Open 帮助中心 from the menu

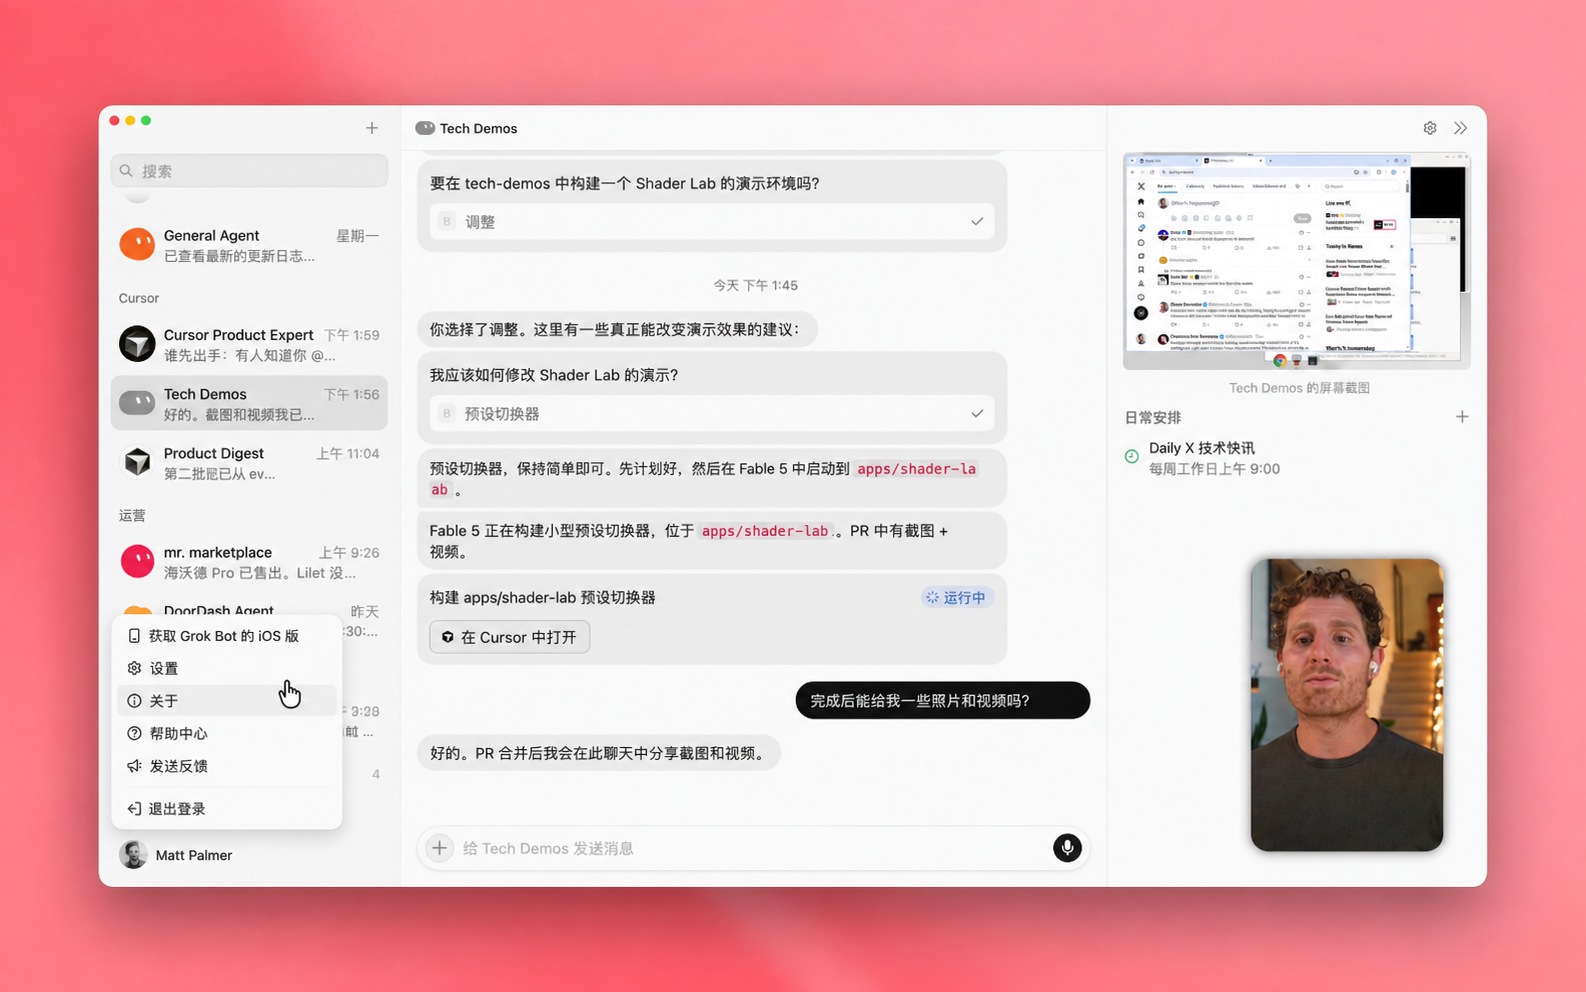coord(227,733)
